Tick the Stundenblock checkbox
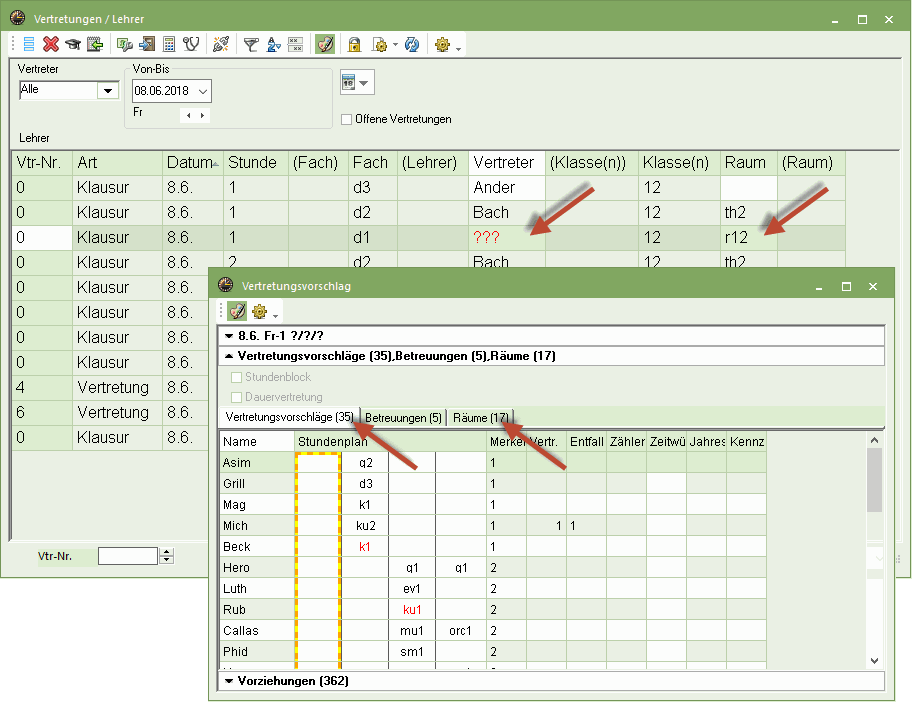The width and height of the screenshot is (912, 702). pos(236,377)
